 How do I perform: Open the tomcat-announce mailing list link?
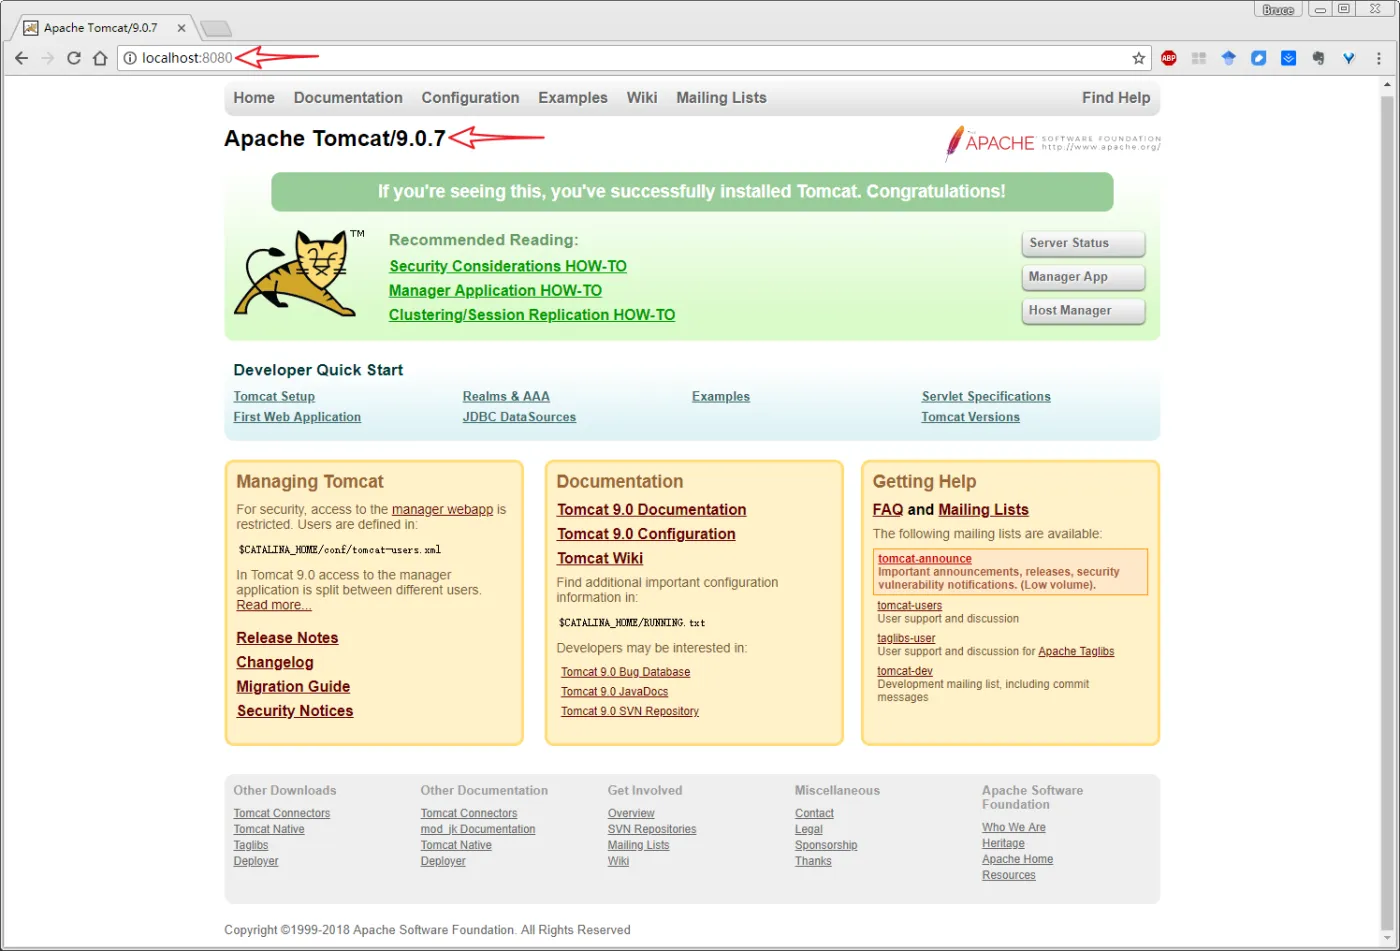925,559
